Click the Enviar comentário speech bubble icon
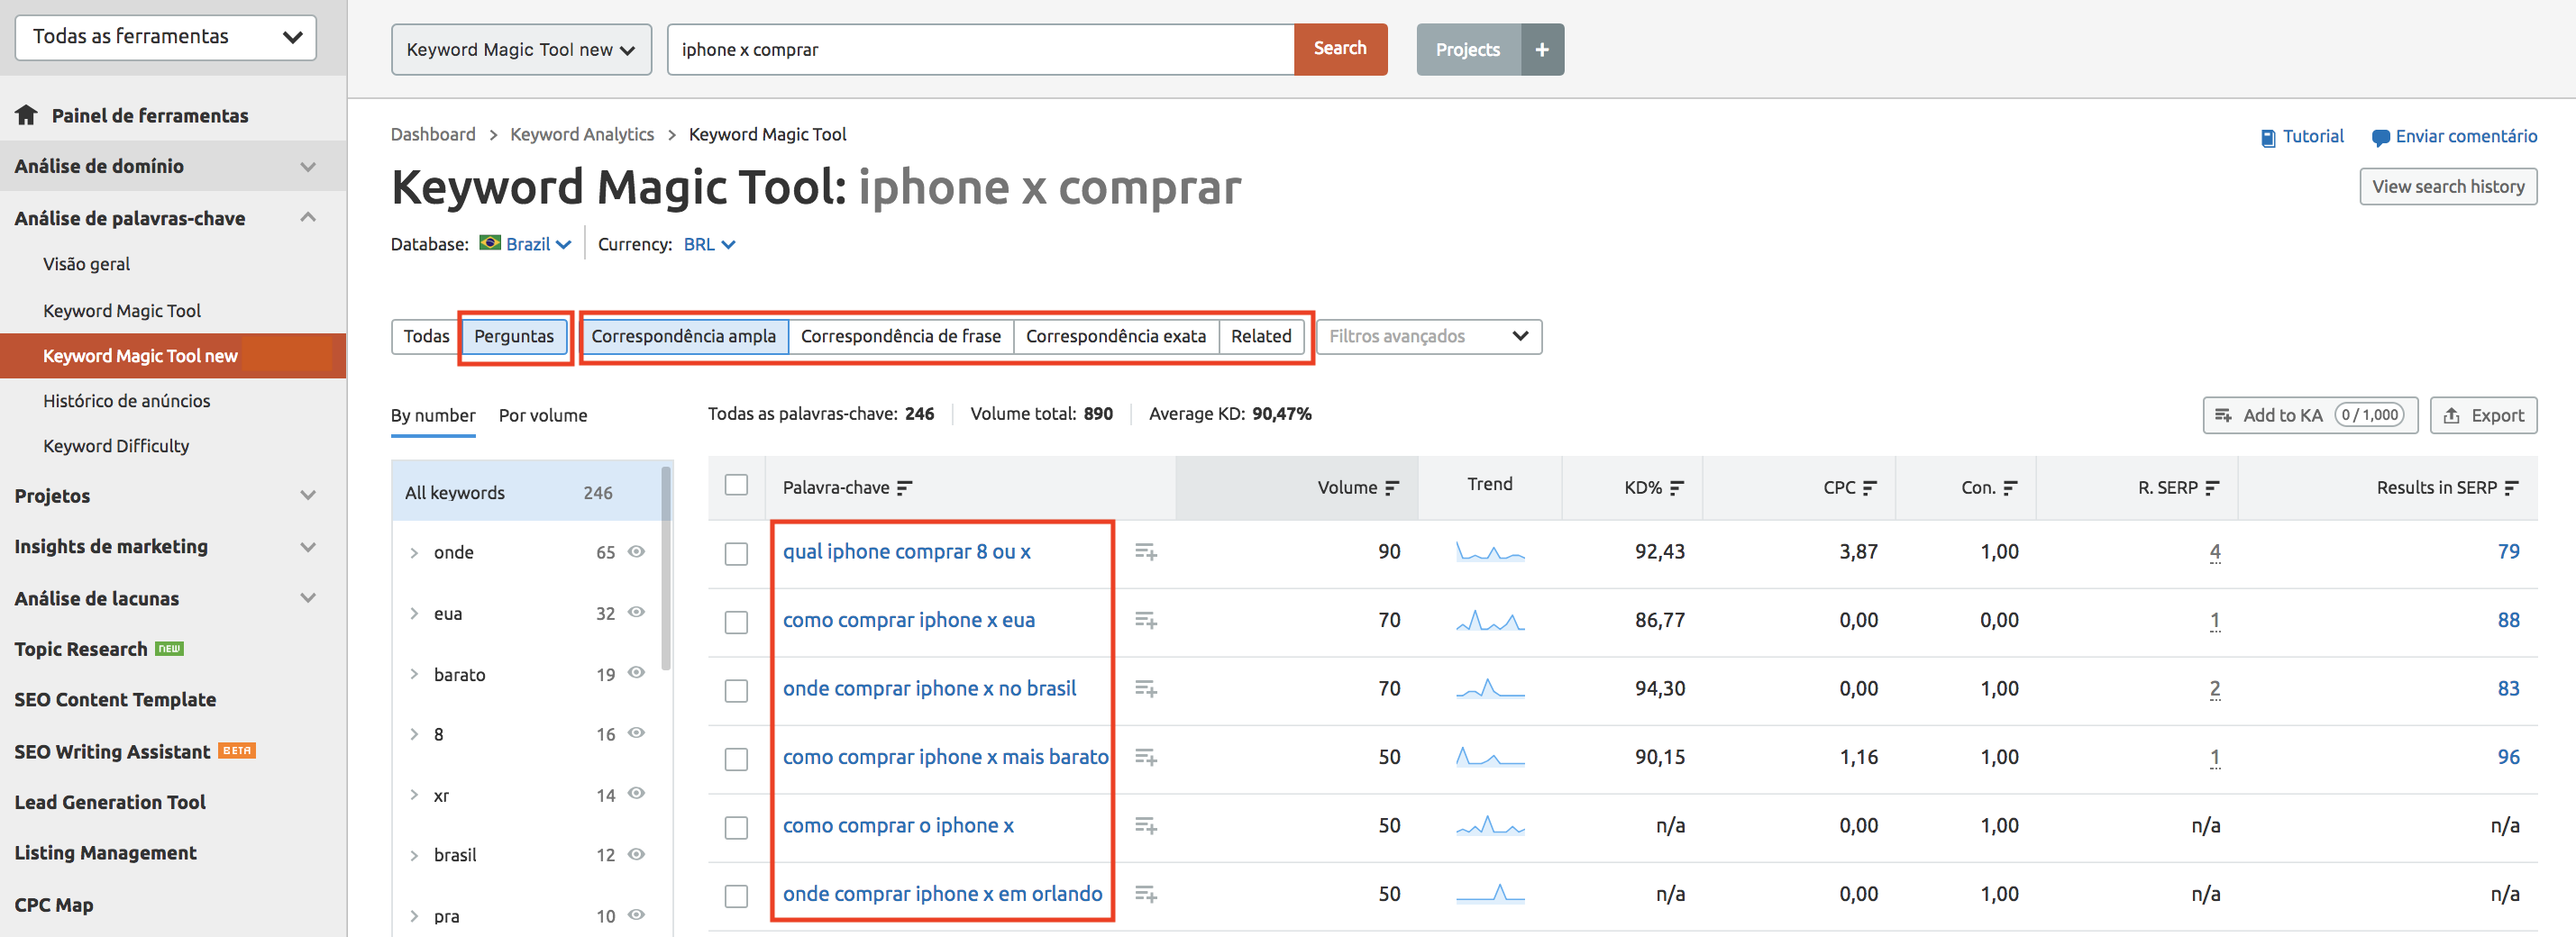The height and width of the screenshot is (937, 2576). [2380, 137]
